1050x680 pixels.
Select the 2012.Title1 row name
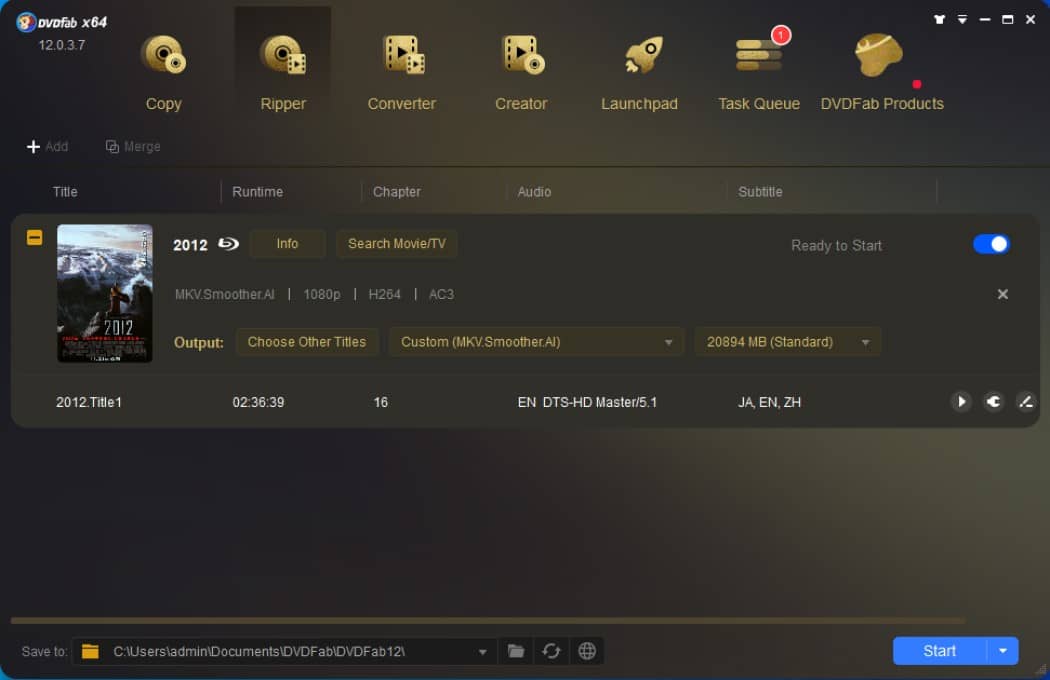pos(88,402)
